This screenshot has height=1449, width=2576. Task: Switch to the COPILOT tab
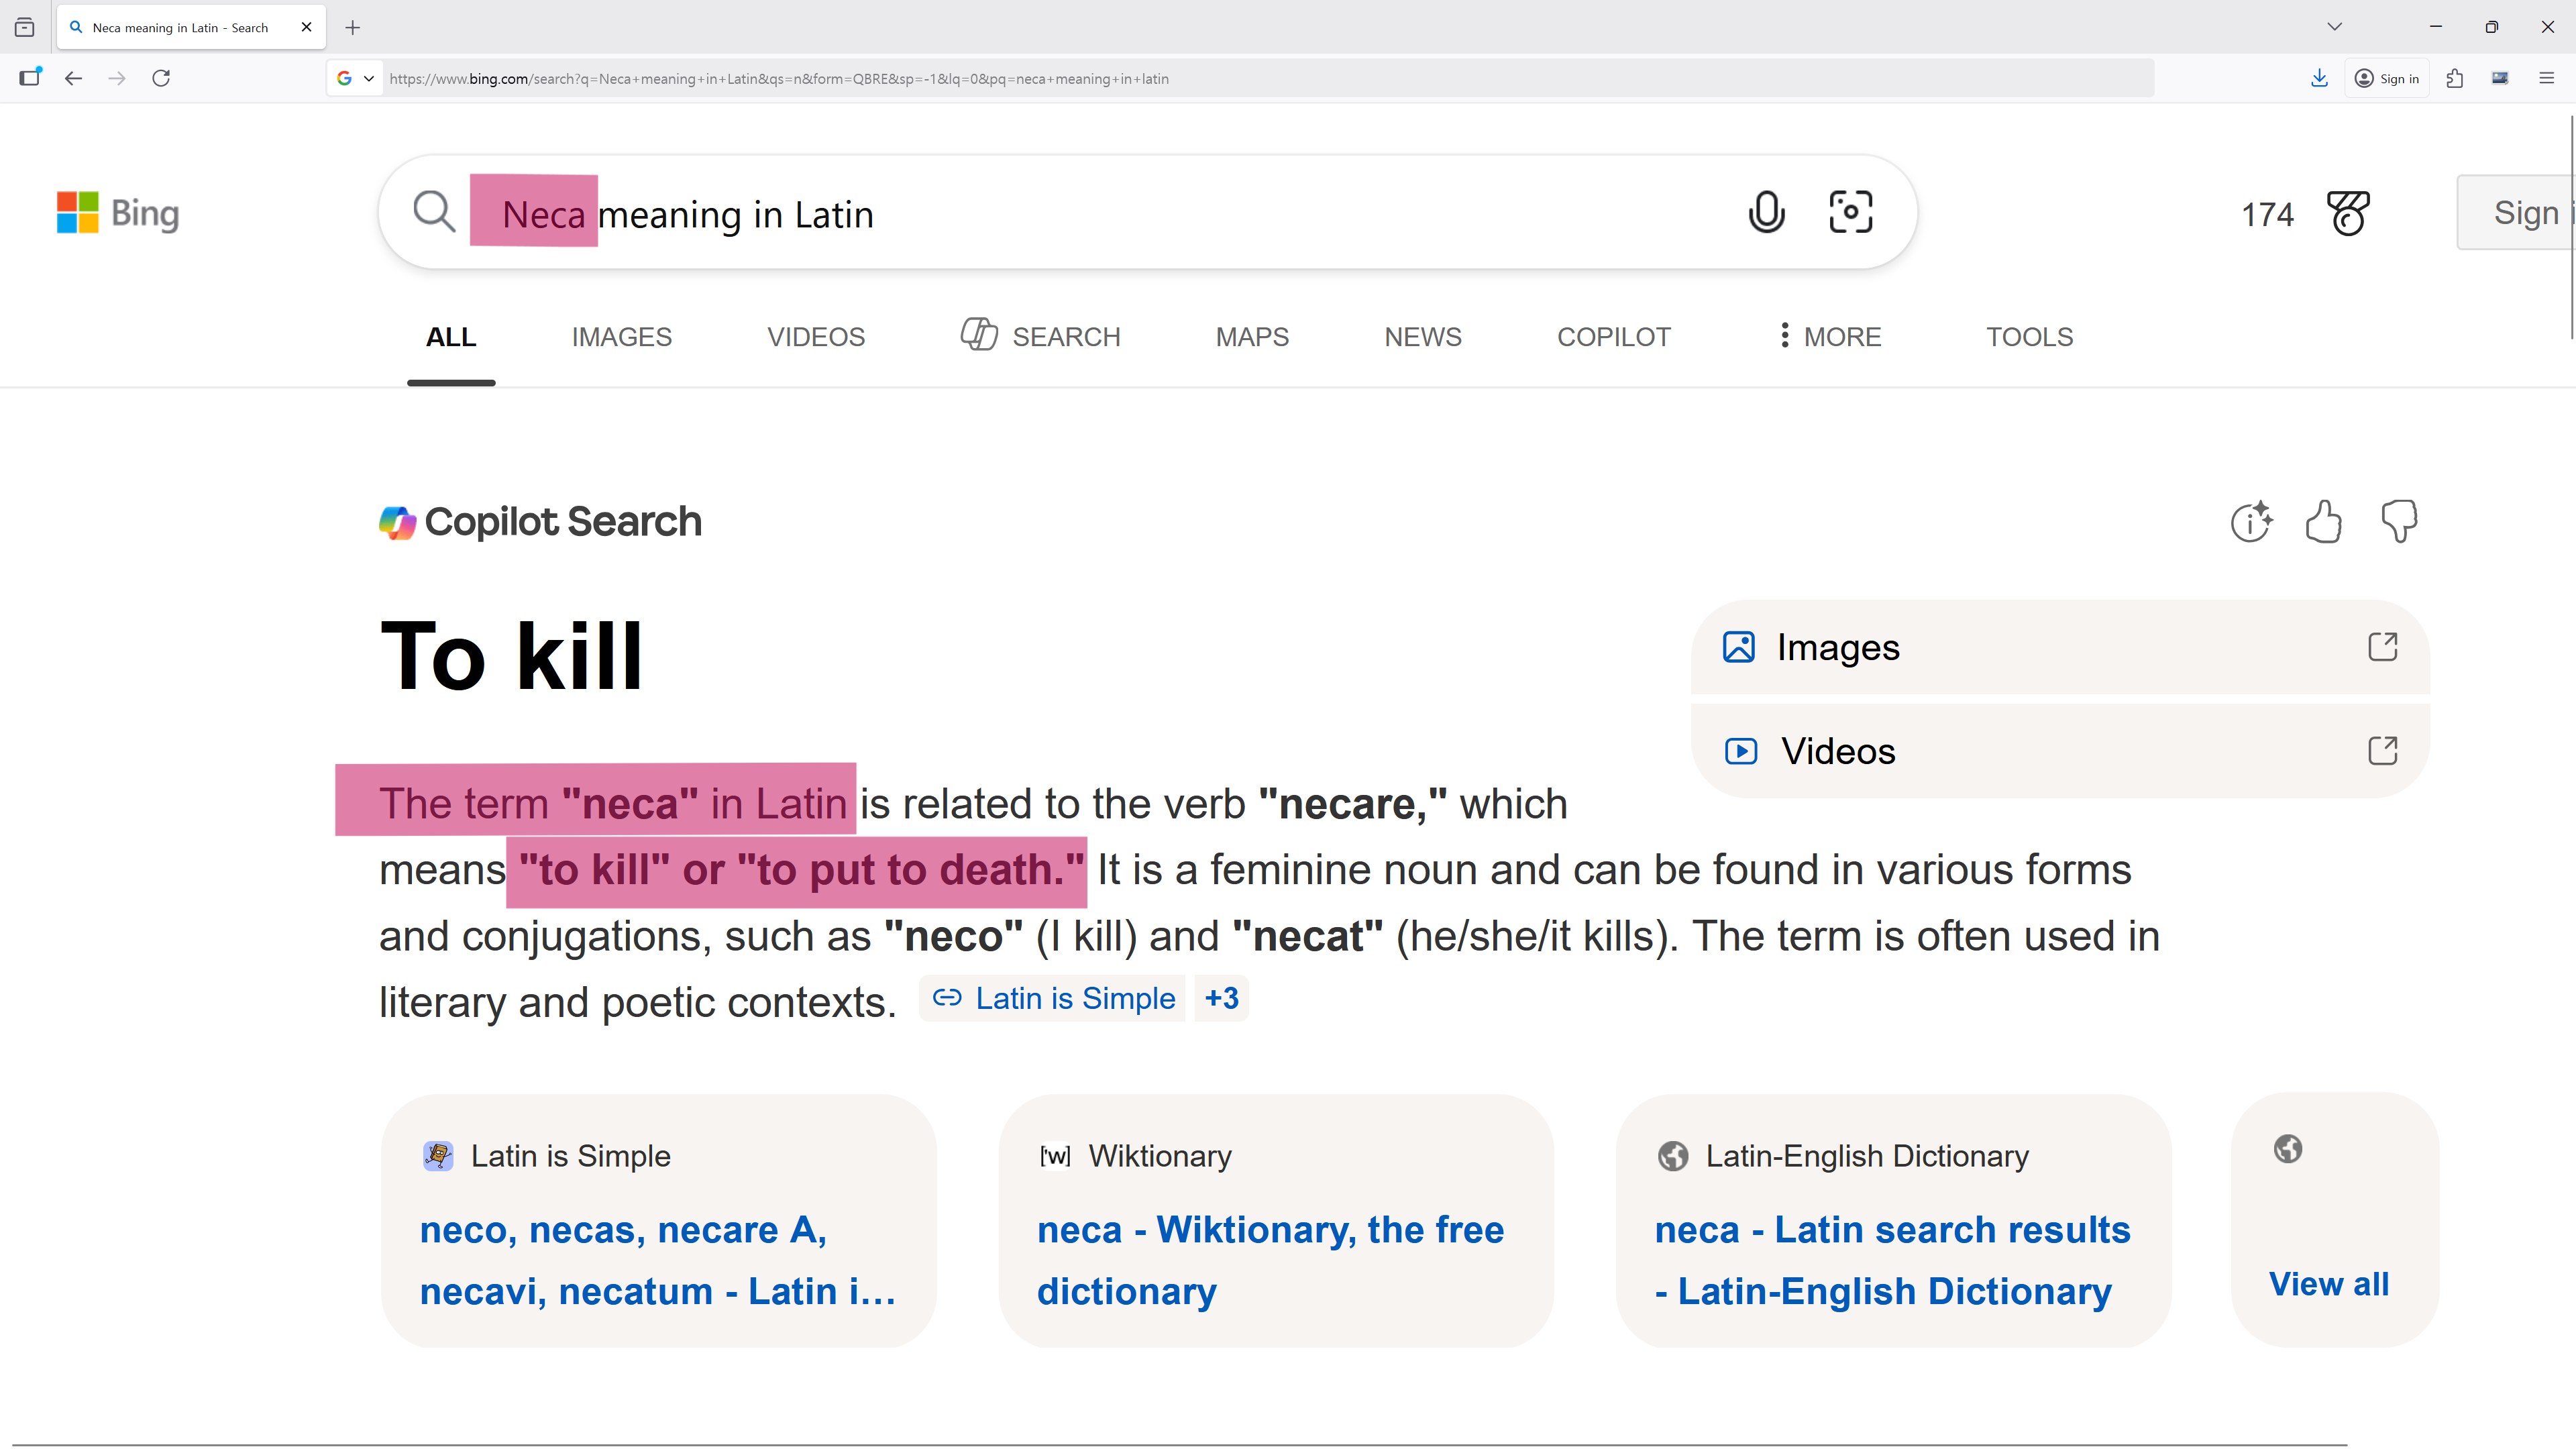pos(1613,337)
